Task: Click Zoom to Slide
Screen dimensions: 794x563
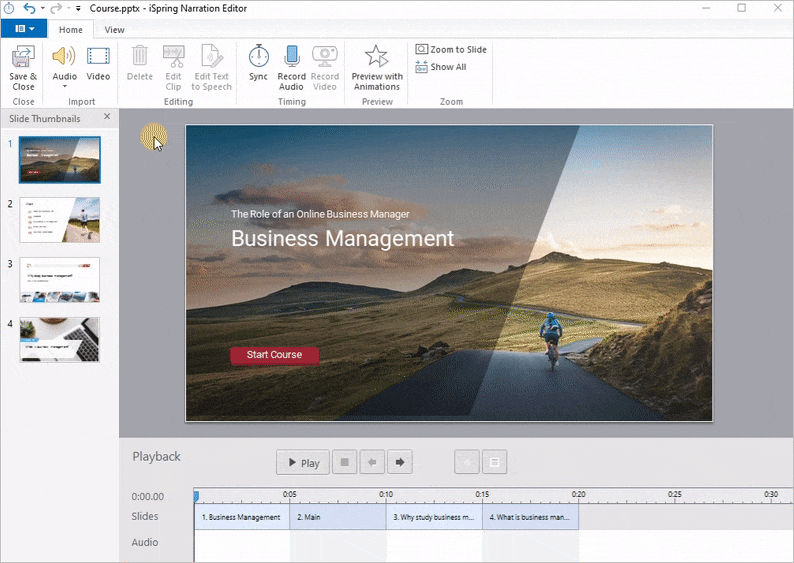Action: point(452,49)
